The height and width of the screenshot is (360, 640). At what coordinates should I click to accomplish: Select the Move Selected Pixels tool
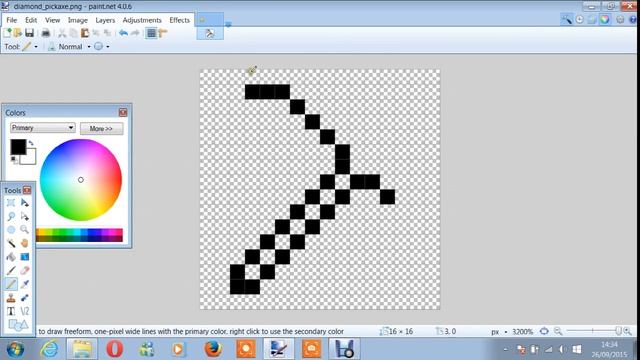coord(25,203)
